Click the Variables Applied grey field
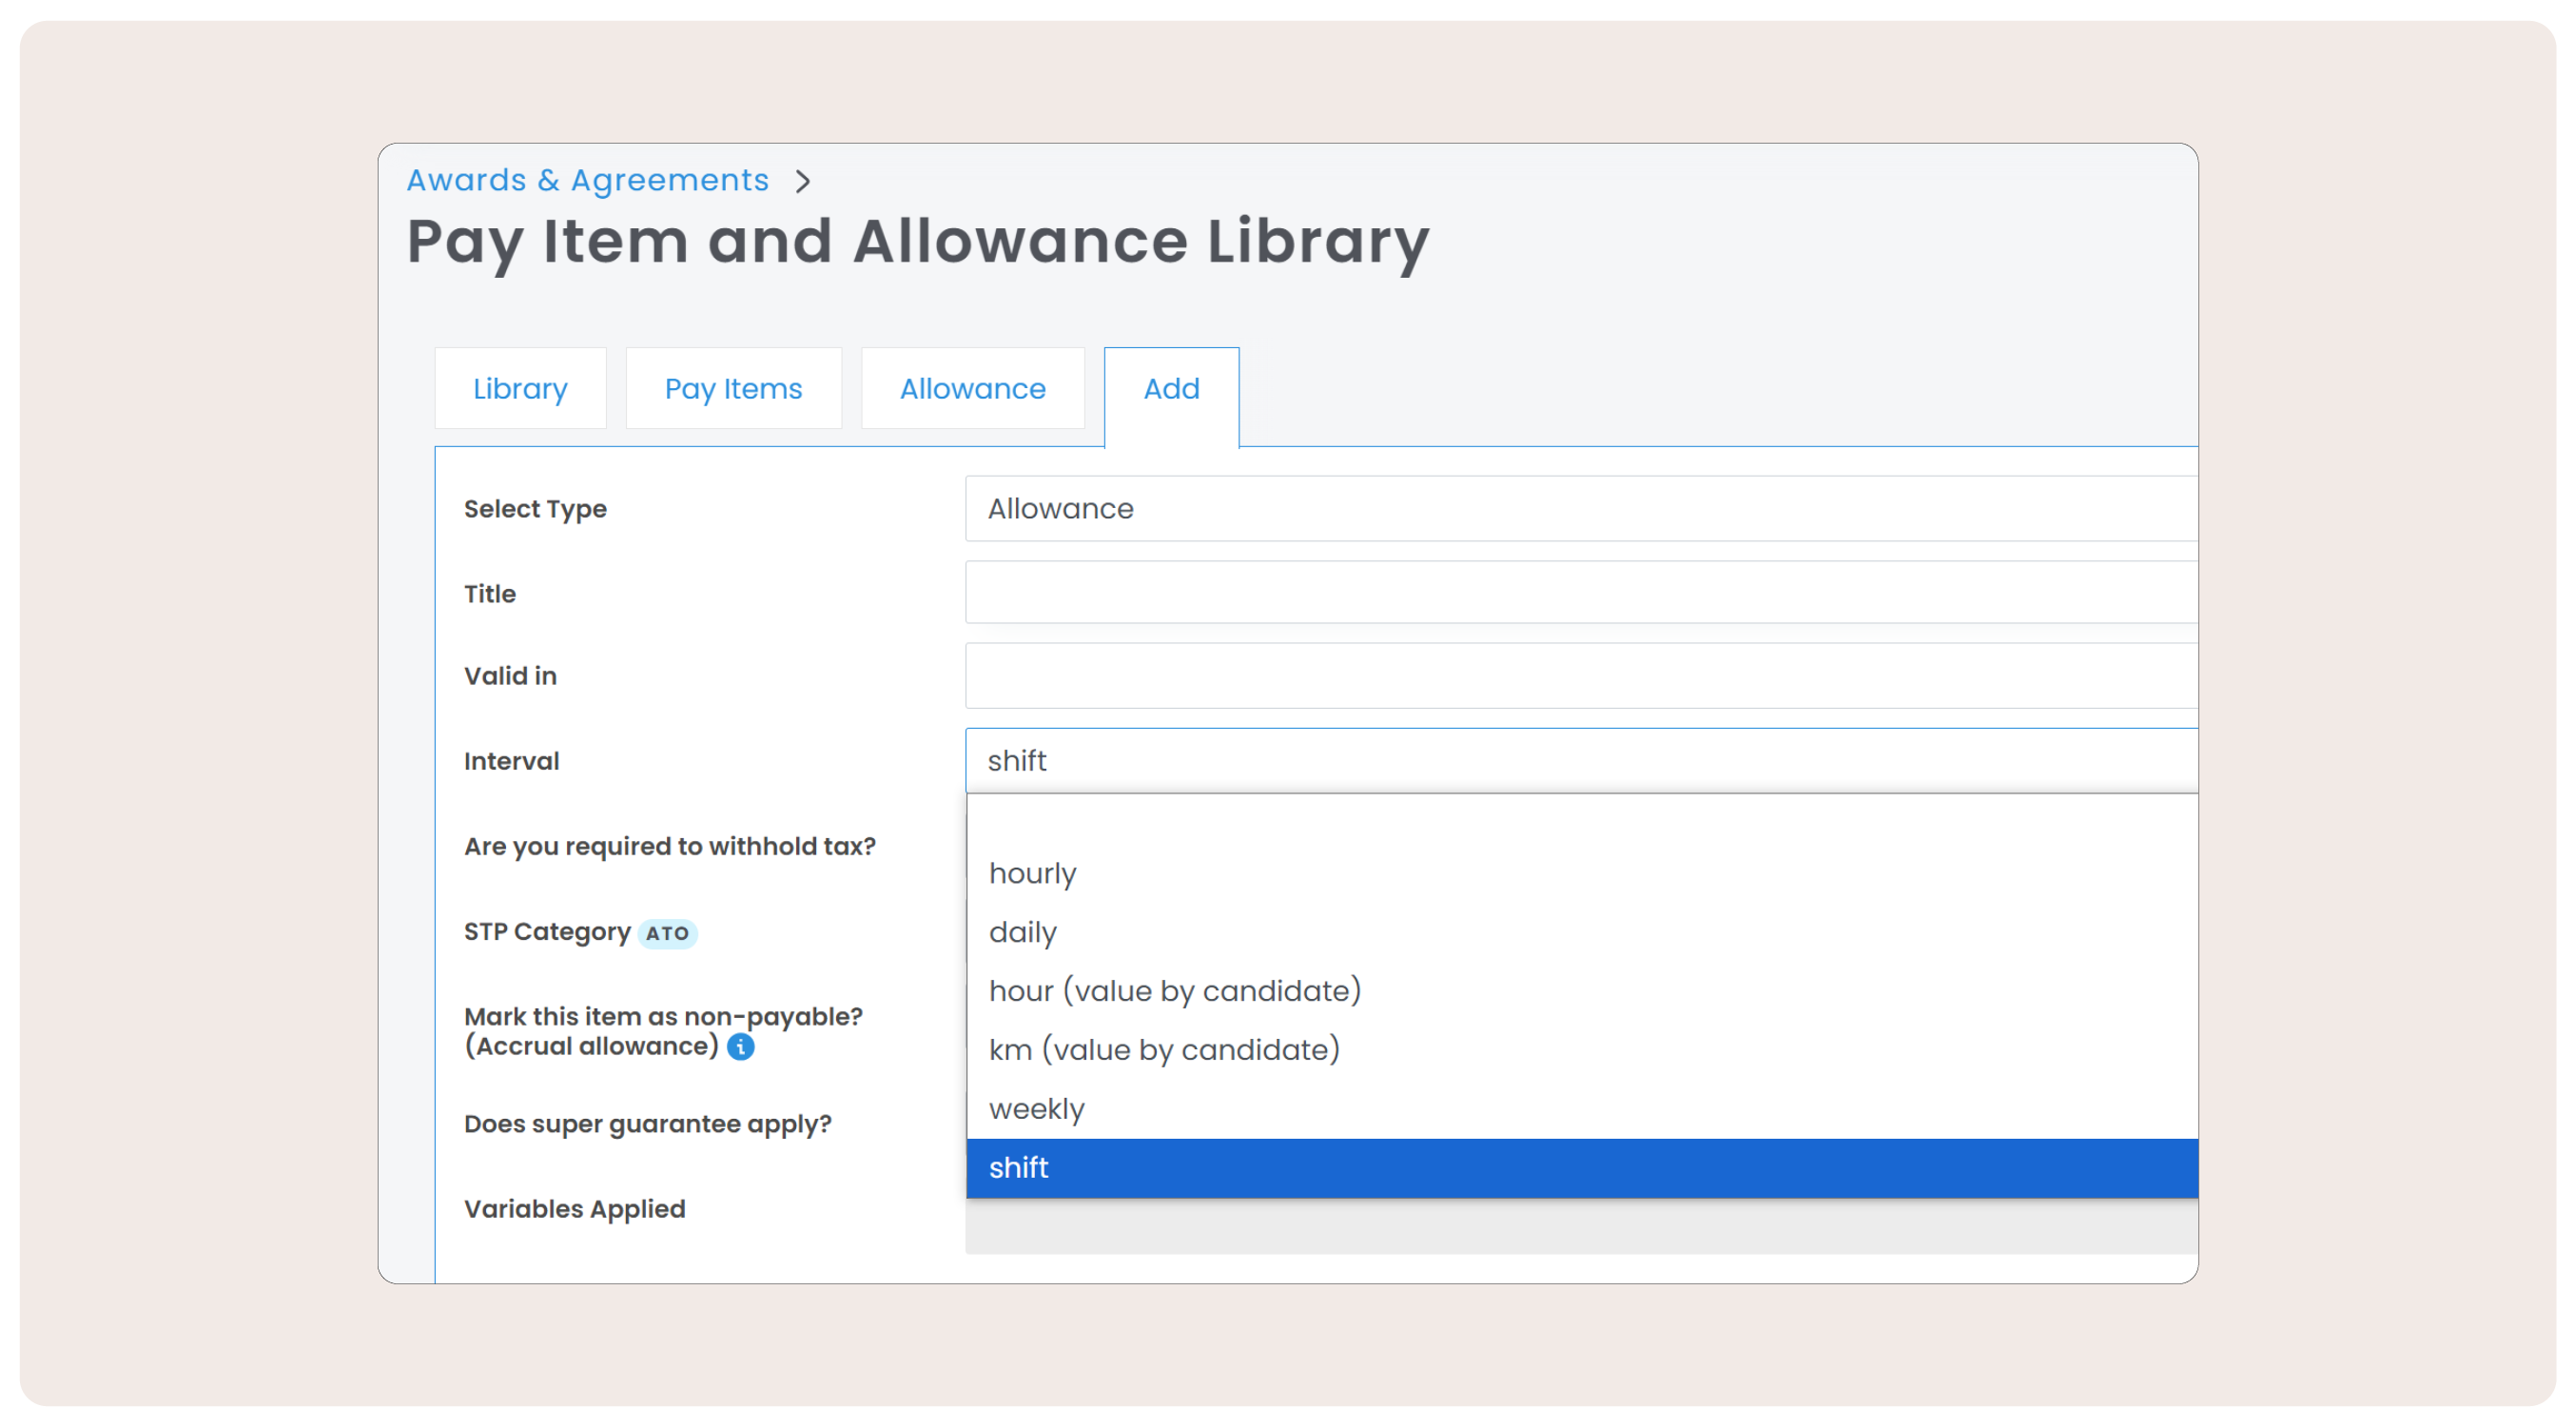2576x1427 pixels. pyautogui.click(x=1580, y=1228)
